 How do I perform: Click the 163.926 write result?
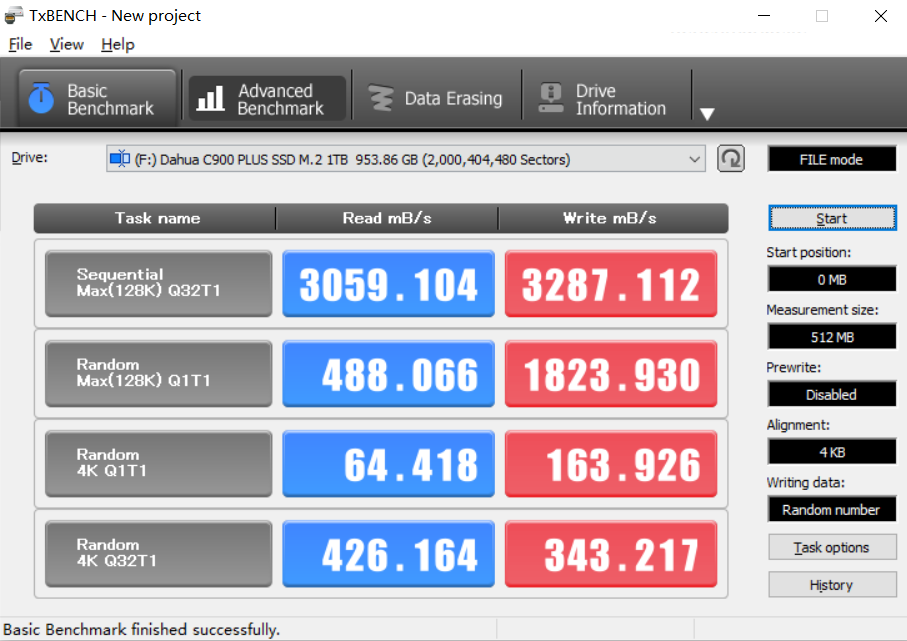tap(611, 464)
